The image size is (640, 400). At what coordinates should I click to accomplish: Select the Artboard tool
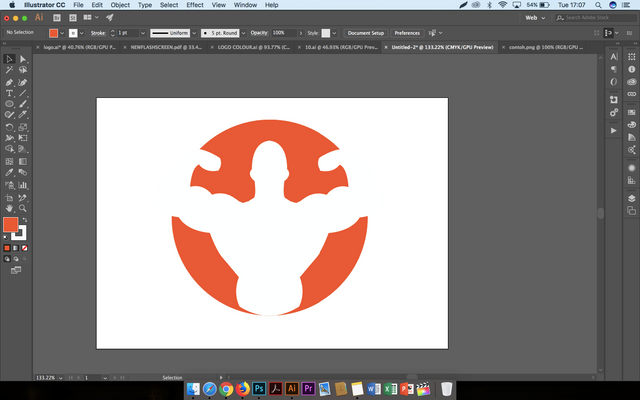(x=9, y=198)
